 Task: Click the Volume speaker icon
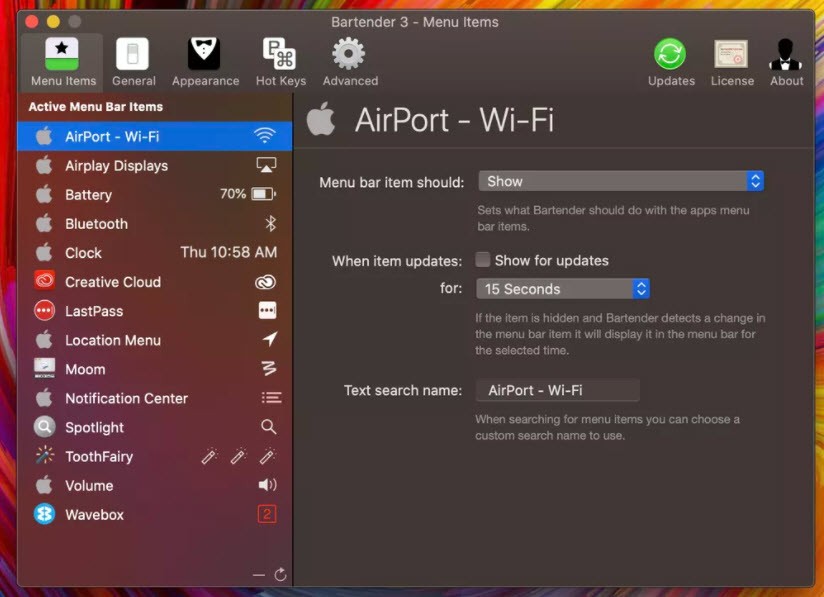point(267,485)
